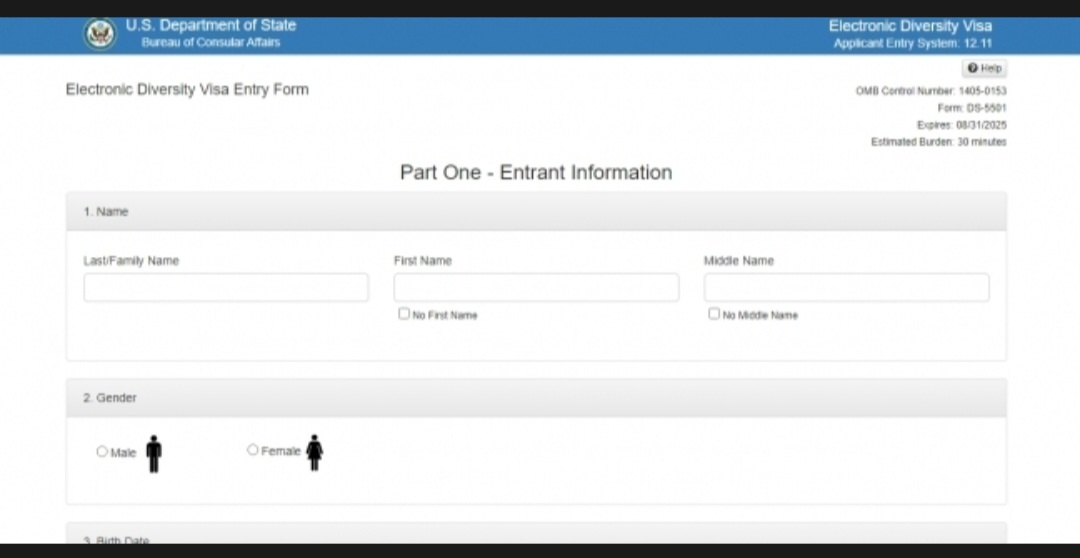Click the female figure icon
The width and height of the screenshot is (1080, 558).
315,453
